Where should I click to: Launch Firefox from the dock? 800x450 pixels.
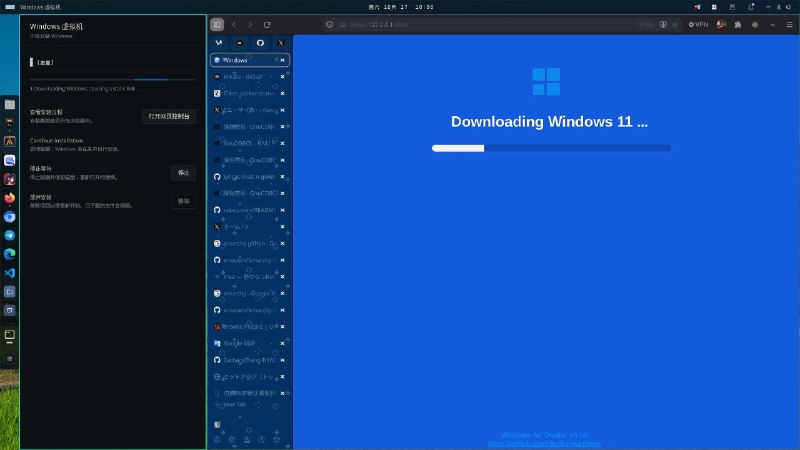point(10,198)
